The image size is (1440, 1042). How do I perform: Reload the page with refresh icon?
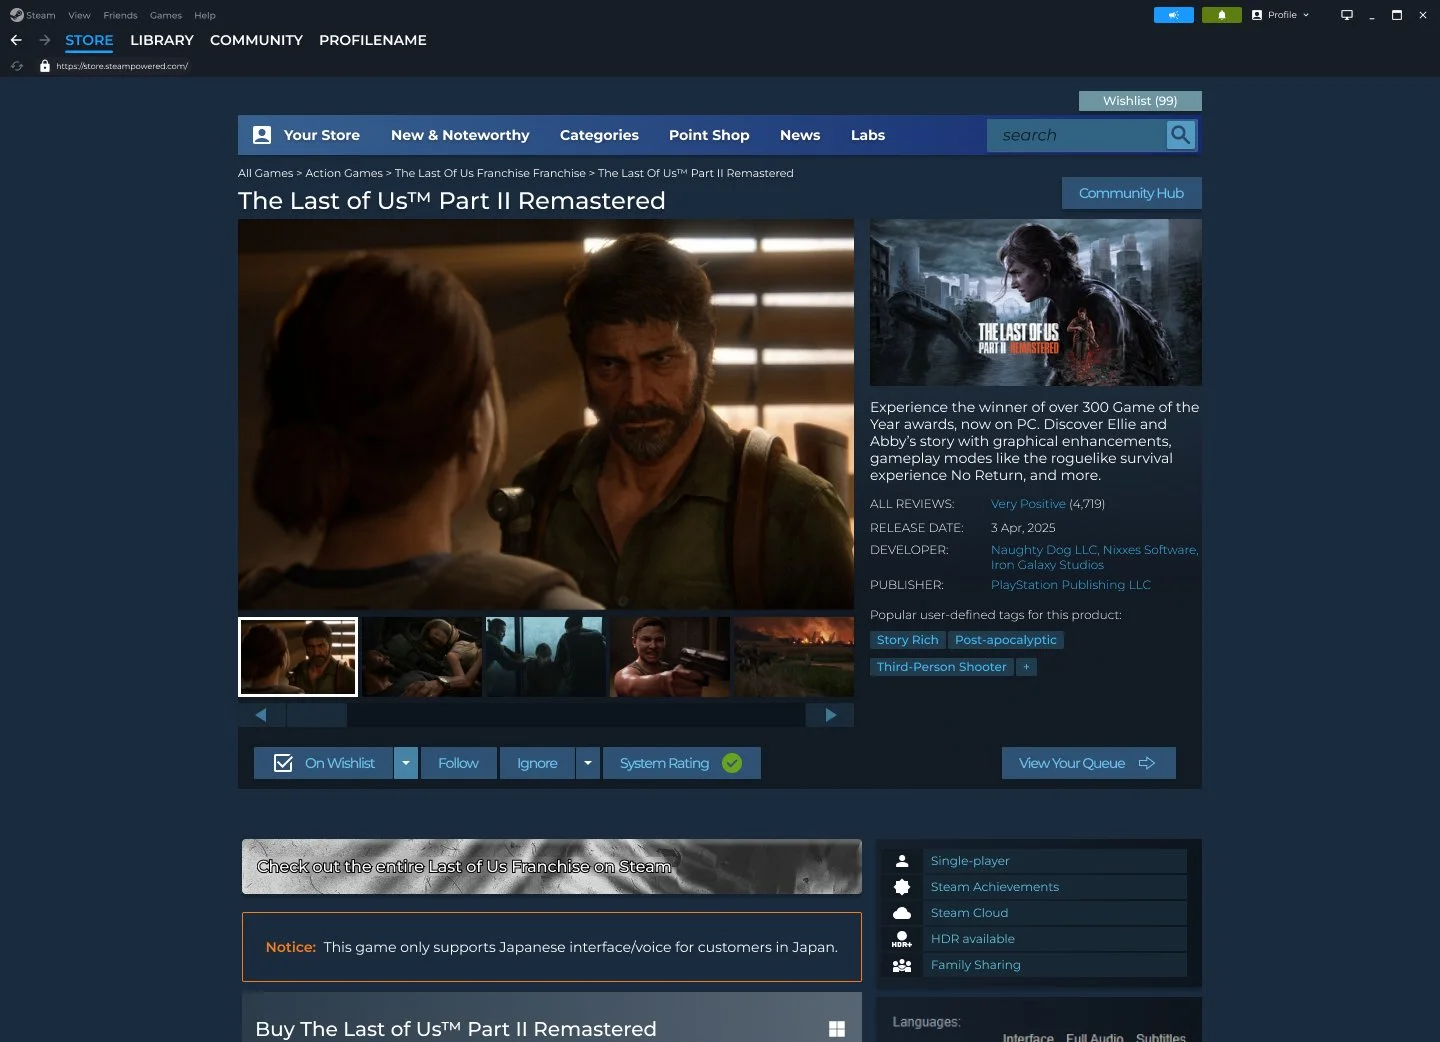coord(17,66)
